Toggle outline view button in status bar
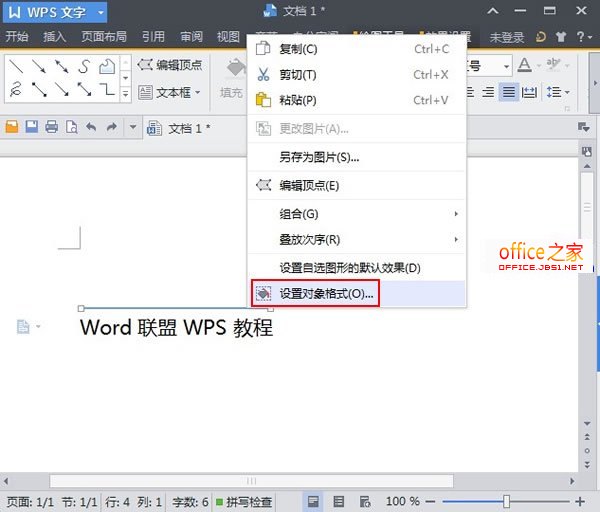 (x=339, y=500)
